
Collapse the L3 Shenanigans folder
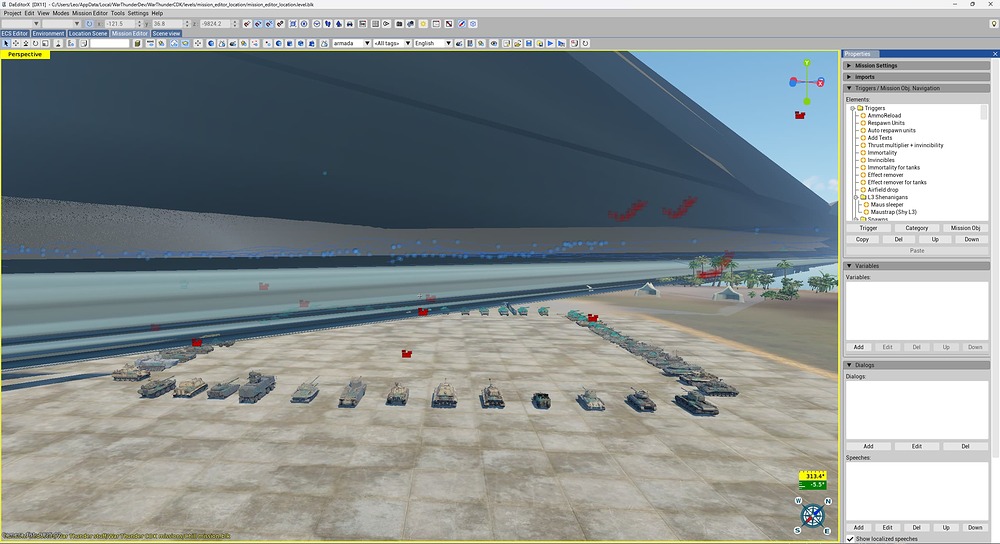(856, 197)
